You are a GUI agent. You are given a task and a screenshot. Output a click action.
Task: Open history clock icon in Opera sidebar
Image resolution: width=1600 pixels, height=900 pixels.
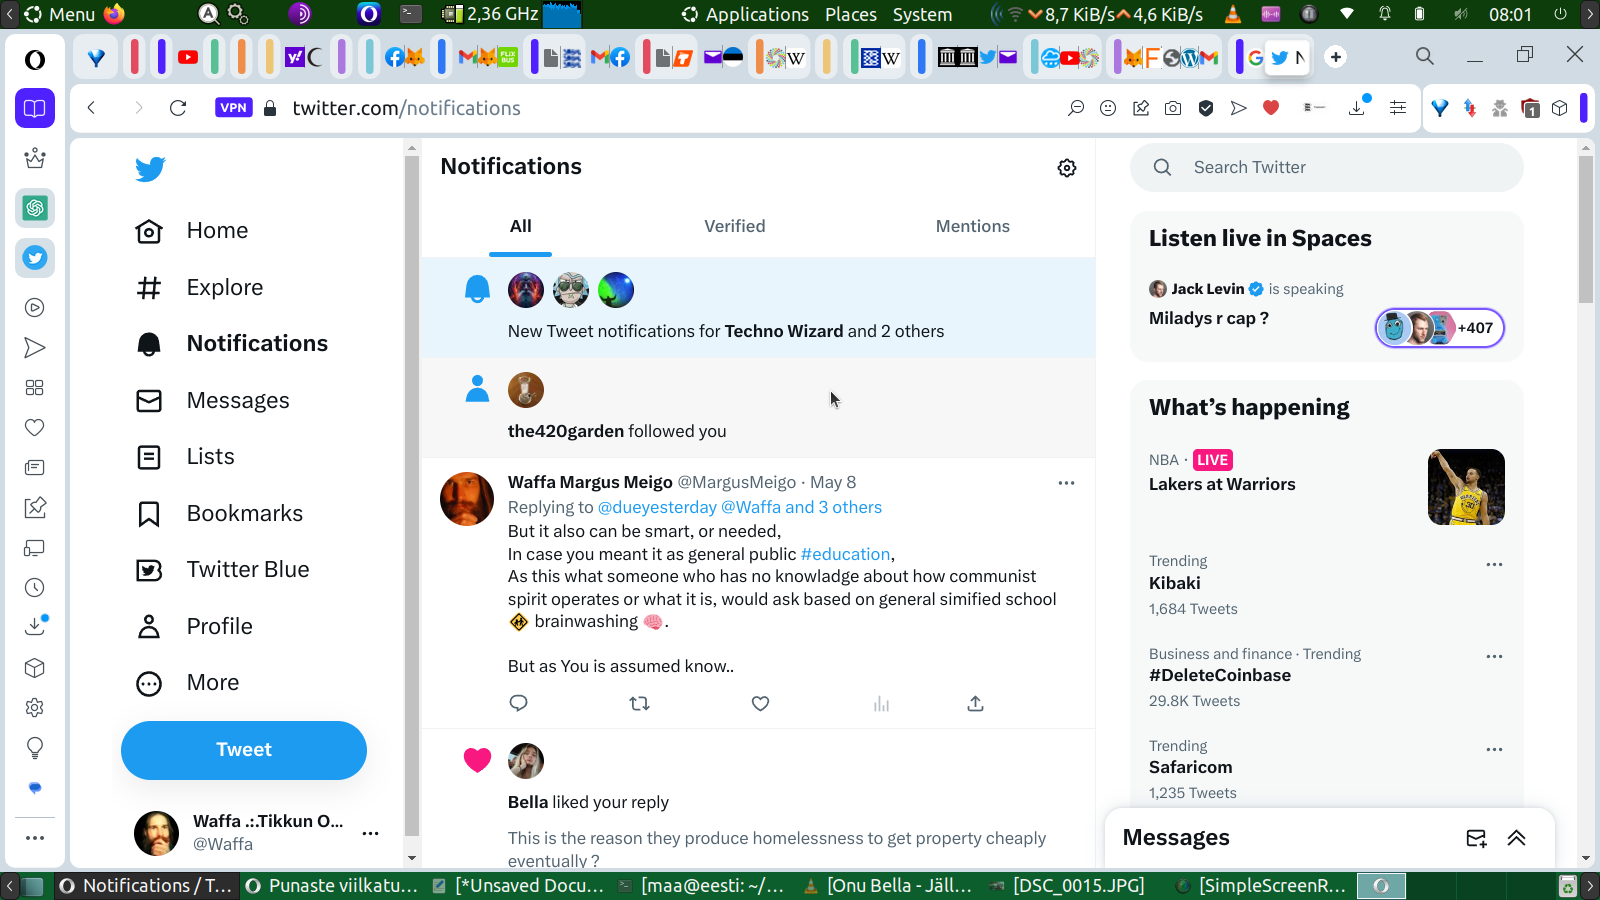tap(35, 588)
